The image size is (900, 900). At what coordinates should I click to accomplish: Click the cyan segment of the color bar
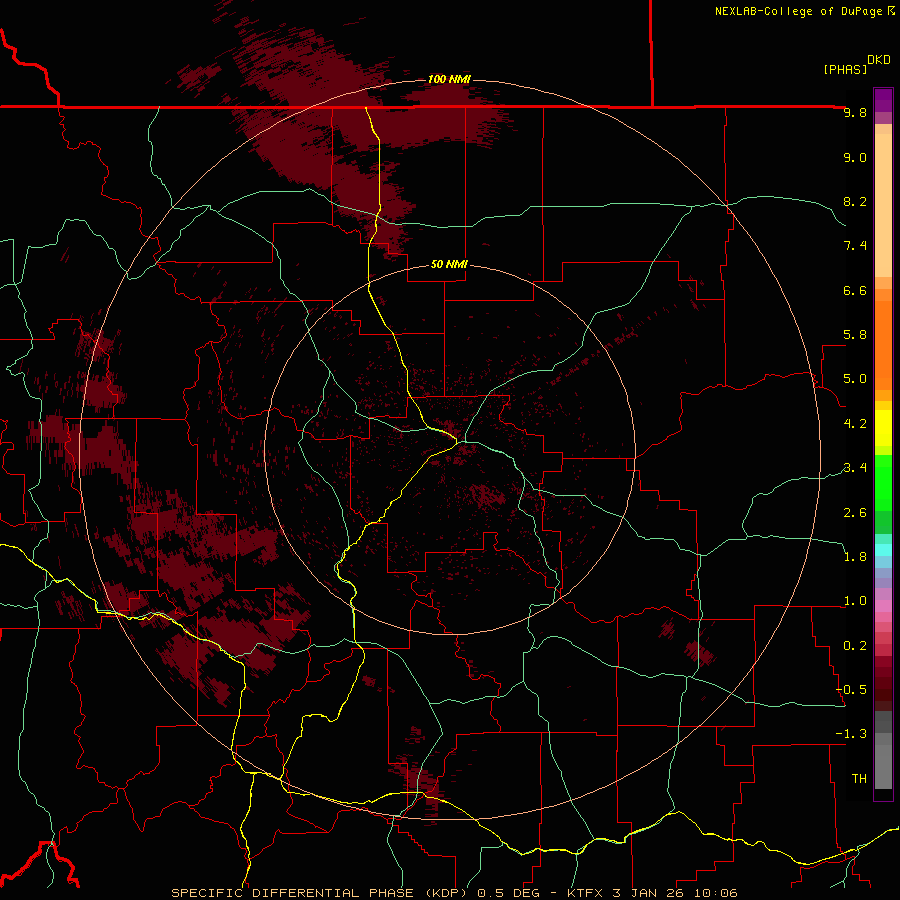click(883, 549)
